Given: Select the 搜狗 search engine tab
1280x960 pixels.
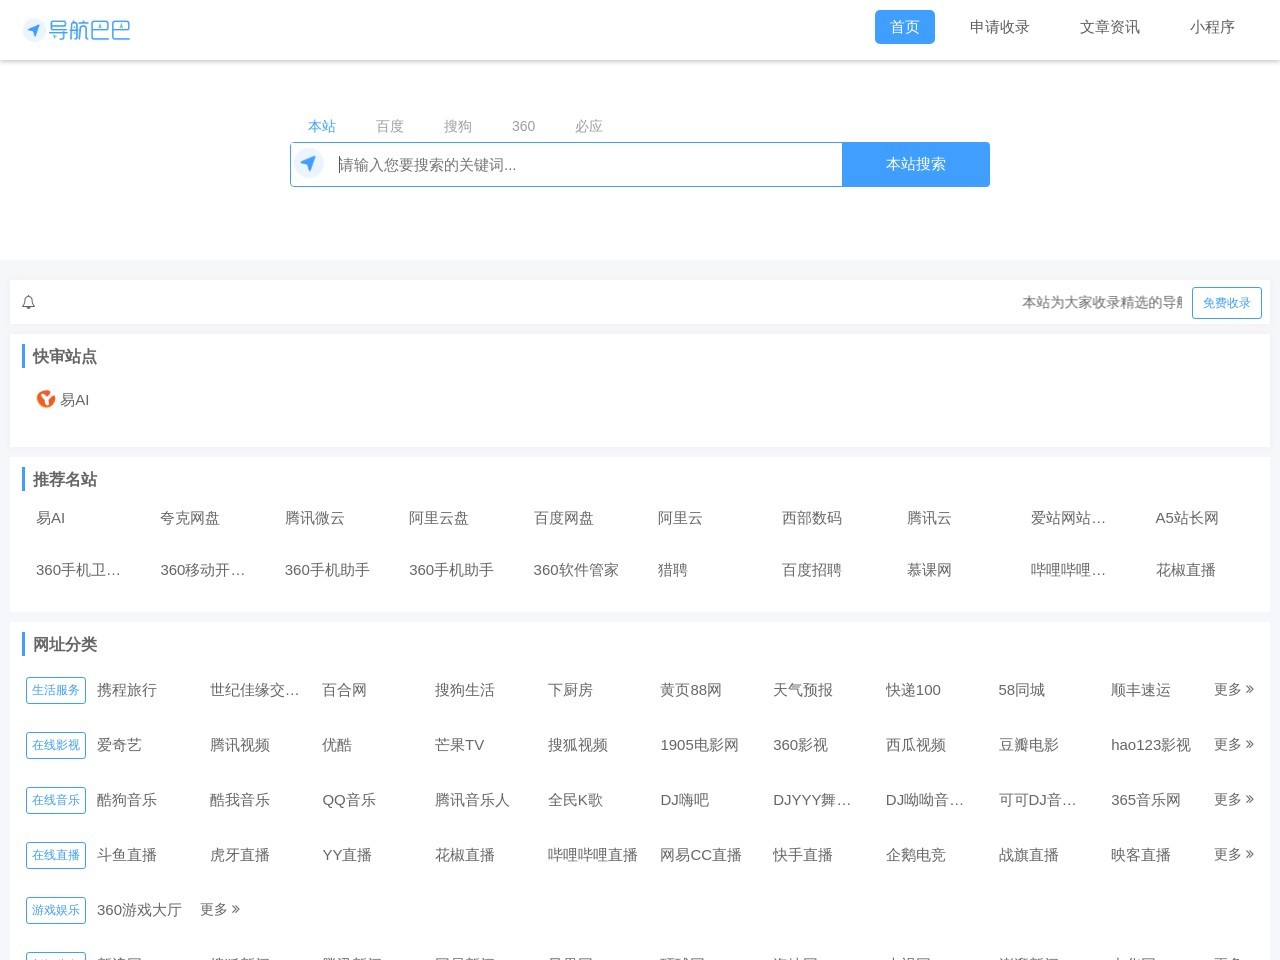Looking at the screenshot, I should click(457, 126).
